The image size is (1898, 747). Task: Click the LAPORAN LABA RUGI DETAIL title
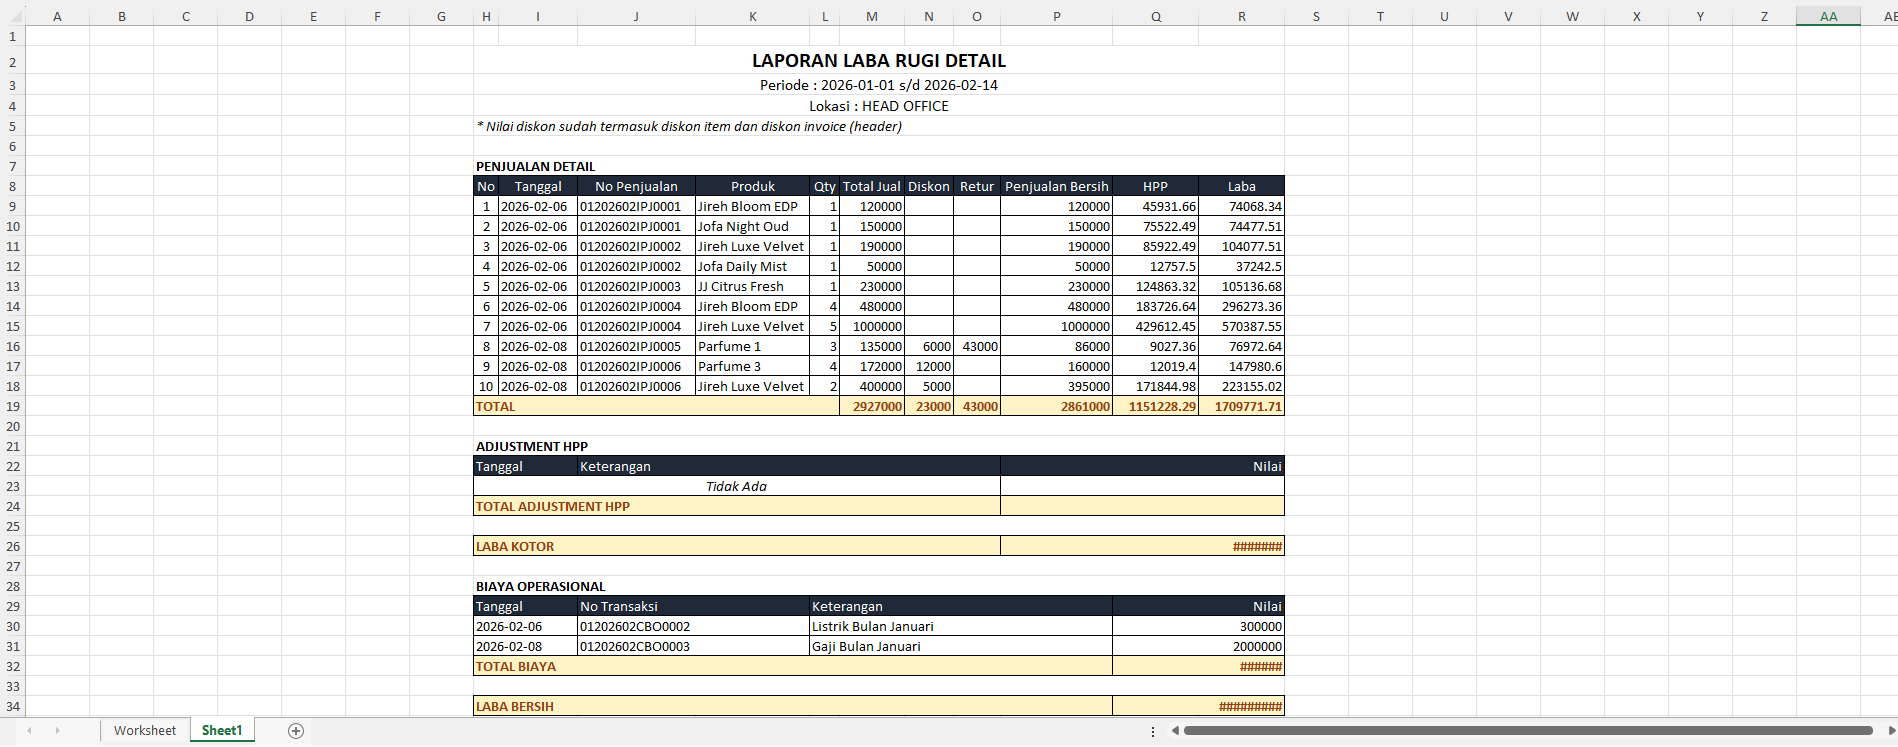click(879, 61)
